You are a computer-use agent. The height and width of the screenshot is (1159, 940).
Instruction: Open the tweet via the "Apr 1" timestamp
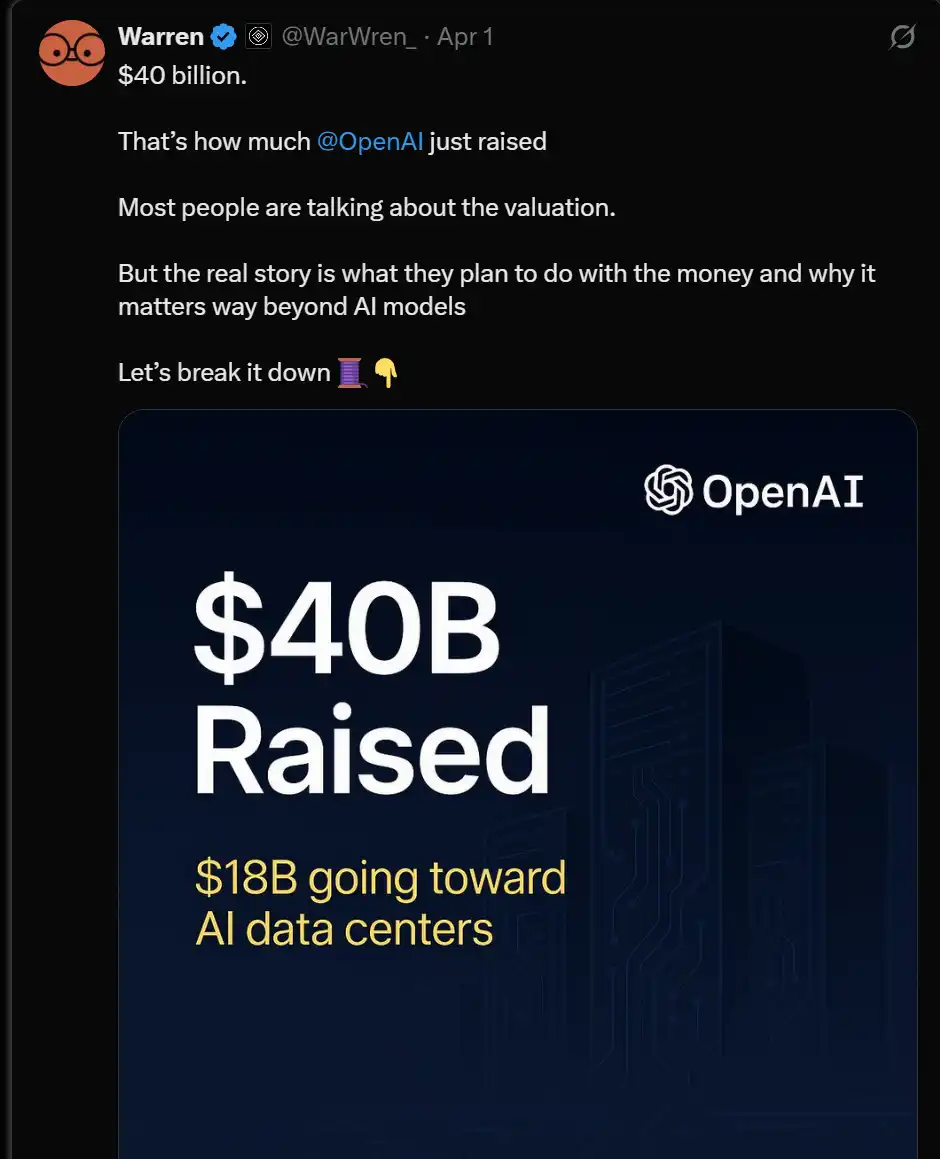tap(466, 37)
